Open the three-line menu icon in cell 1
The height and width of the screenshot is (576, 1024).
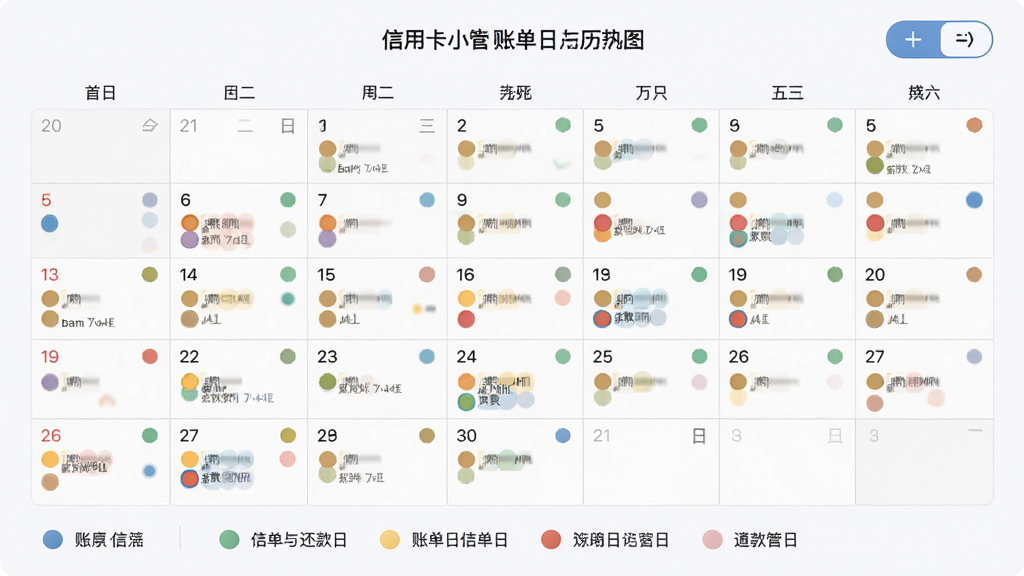tap(426, 126)
